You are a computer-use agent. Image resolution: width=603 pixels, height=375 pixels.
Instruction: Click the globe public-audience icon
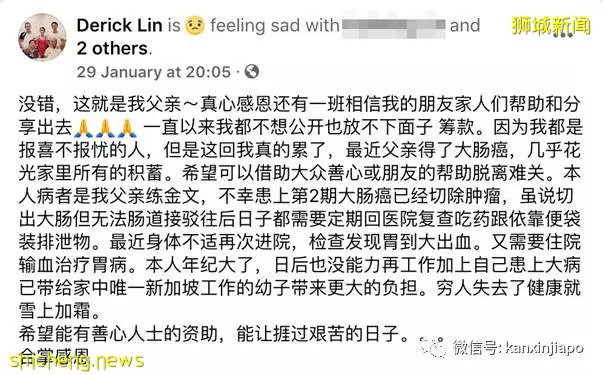pyautogui.click(x=252, y=72)
